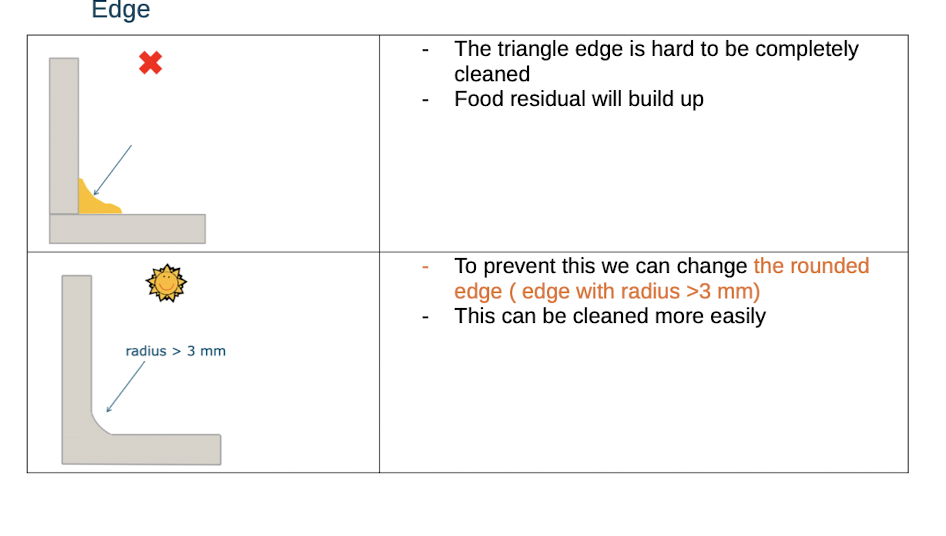Viewport: 946px width, 536px height.
Task: Click 'To prevent this we can change'
Action: pyautogui.click(x=601, y=266)
